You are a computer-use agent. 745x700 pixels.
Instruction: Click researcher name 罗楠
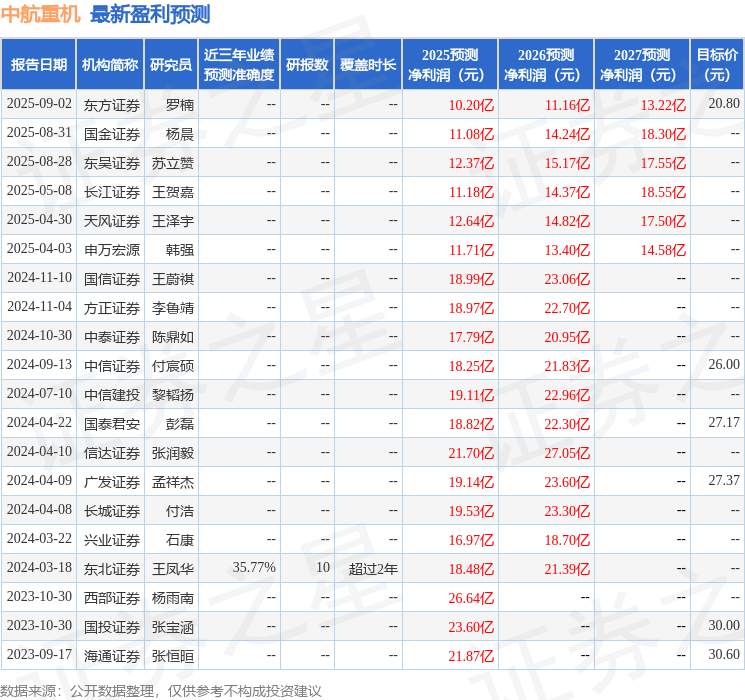(x=180, y=105)
